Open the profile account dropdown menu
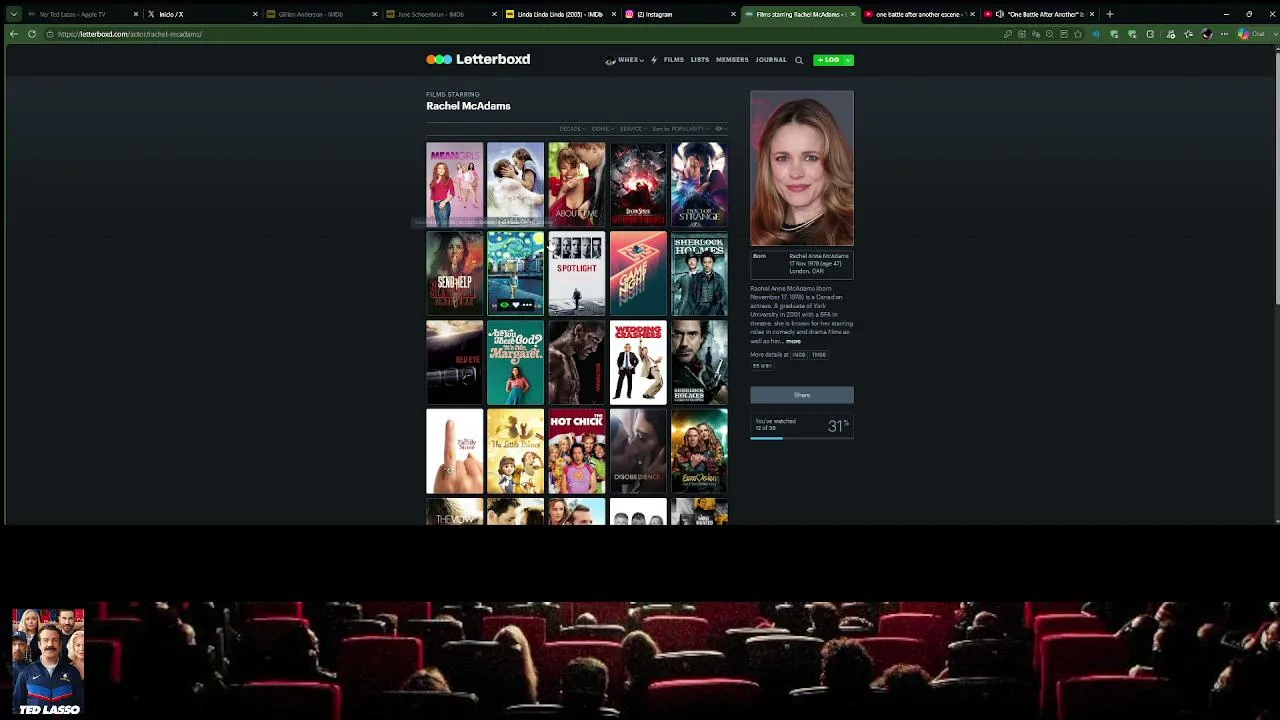The width and height of the screenshot is (1280, 720). tap(625, 60)
